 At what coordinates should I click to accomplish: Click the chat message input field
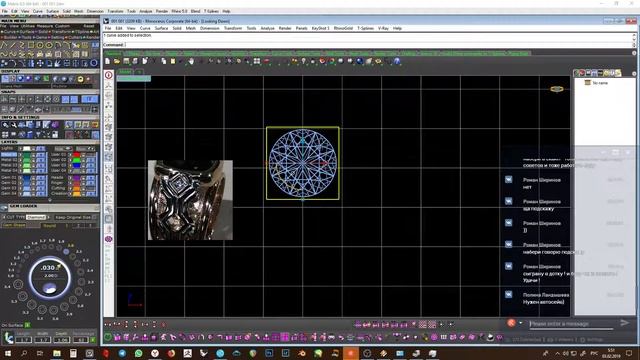(571, 324)
